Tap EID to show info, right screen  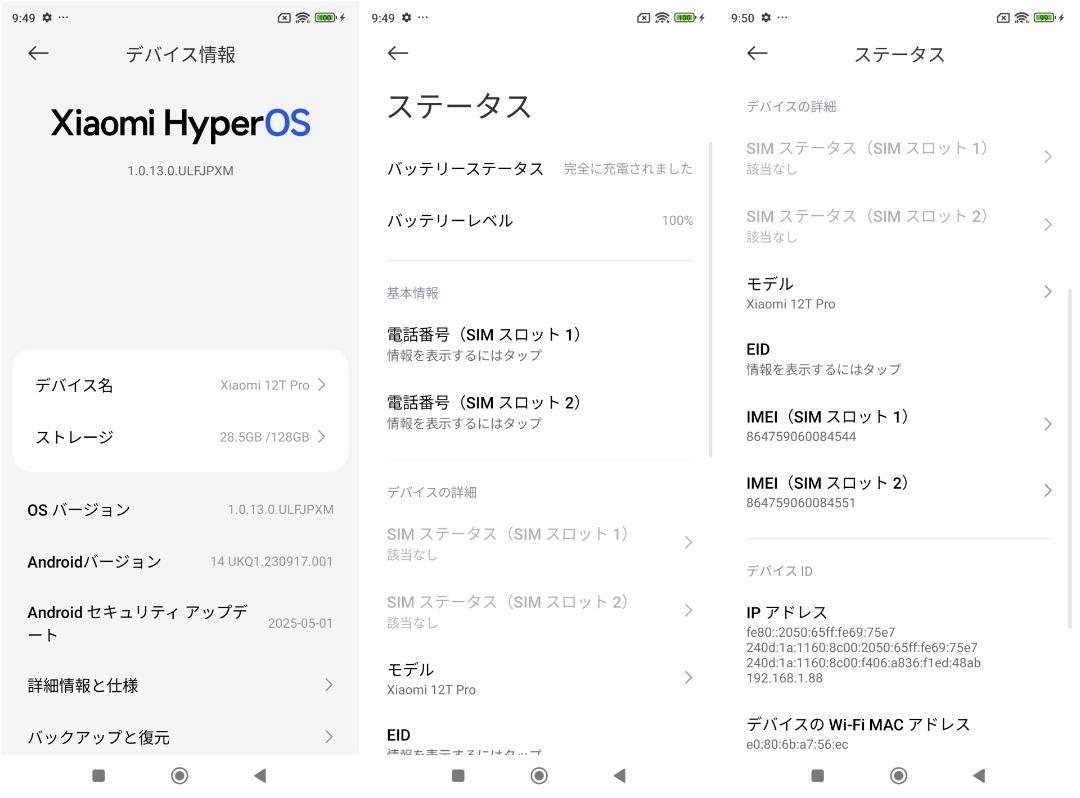point(899,359)
